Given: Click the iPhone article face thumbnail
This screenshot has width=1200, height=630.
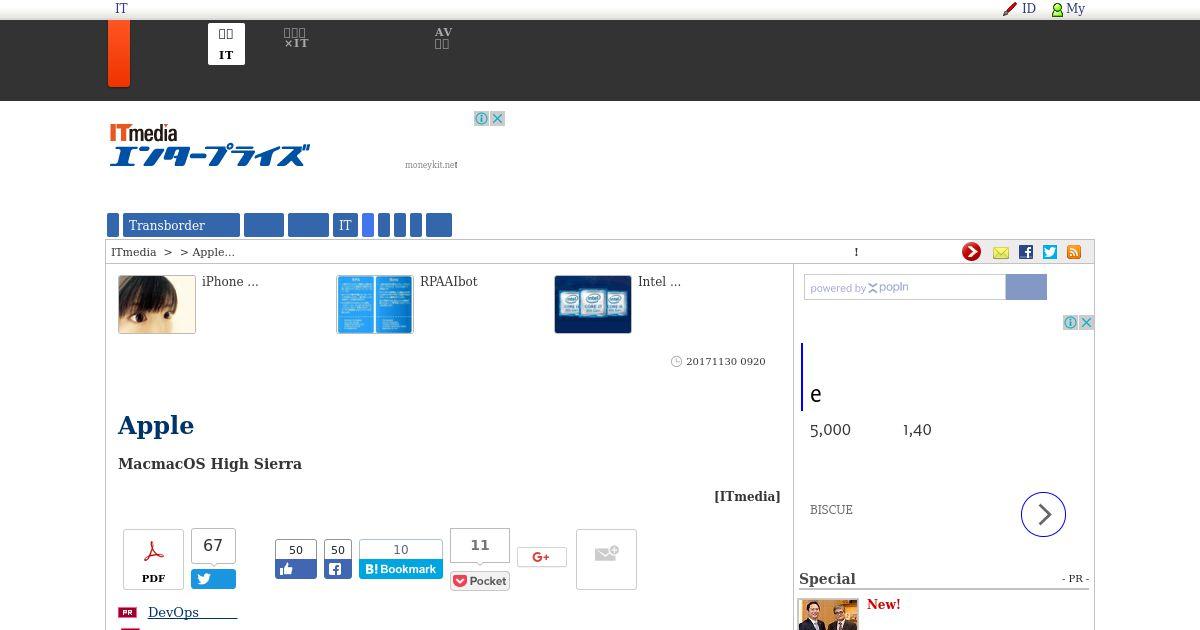Looking at the screenshot, I should pos(157,304).
